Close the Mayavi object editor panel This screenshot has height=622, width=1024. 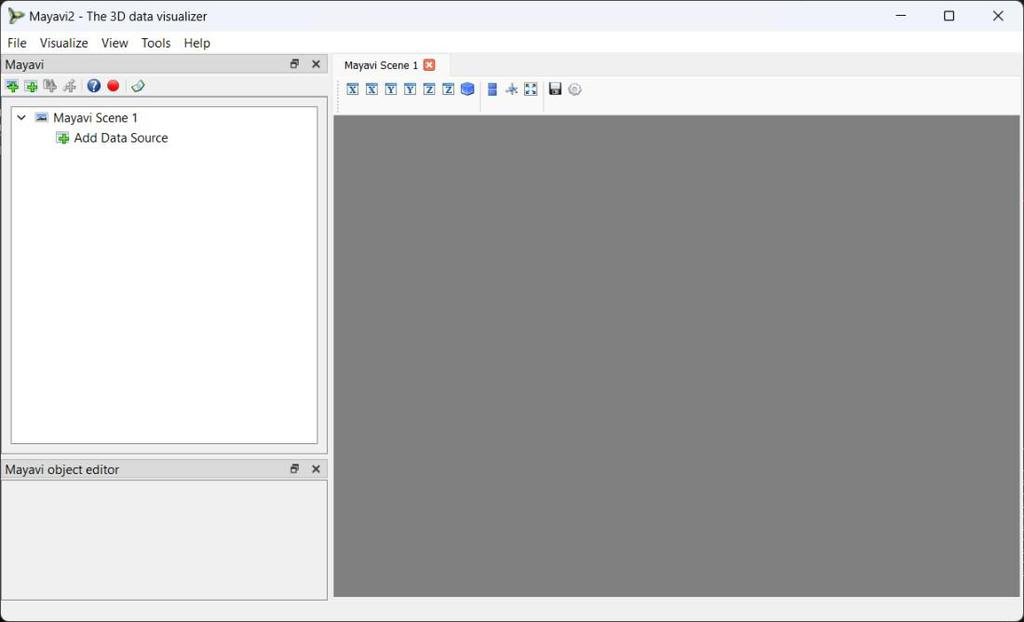[316, 469]
